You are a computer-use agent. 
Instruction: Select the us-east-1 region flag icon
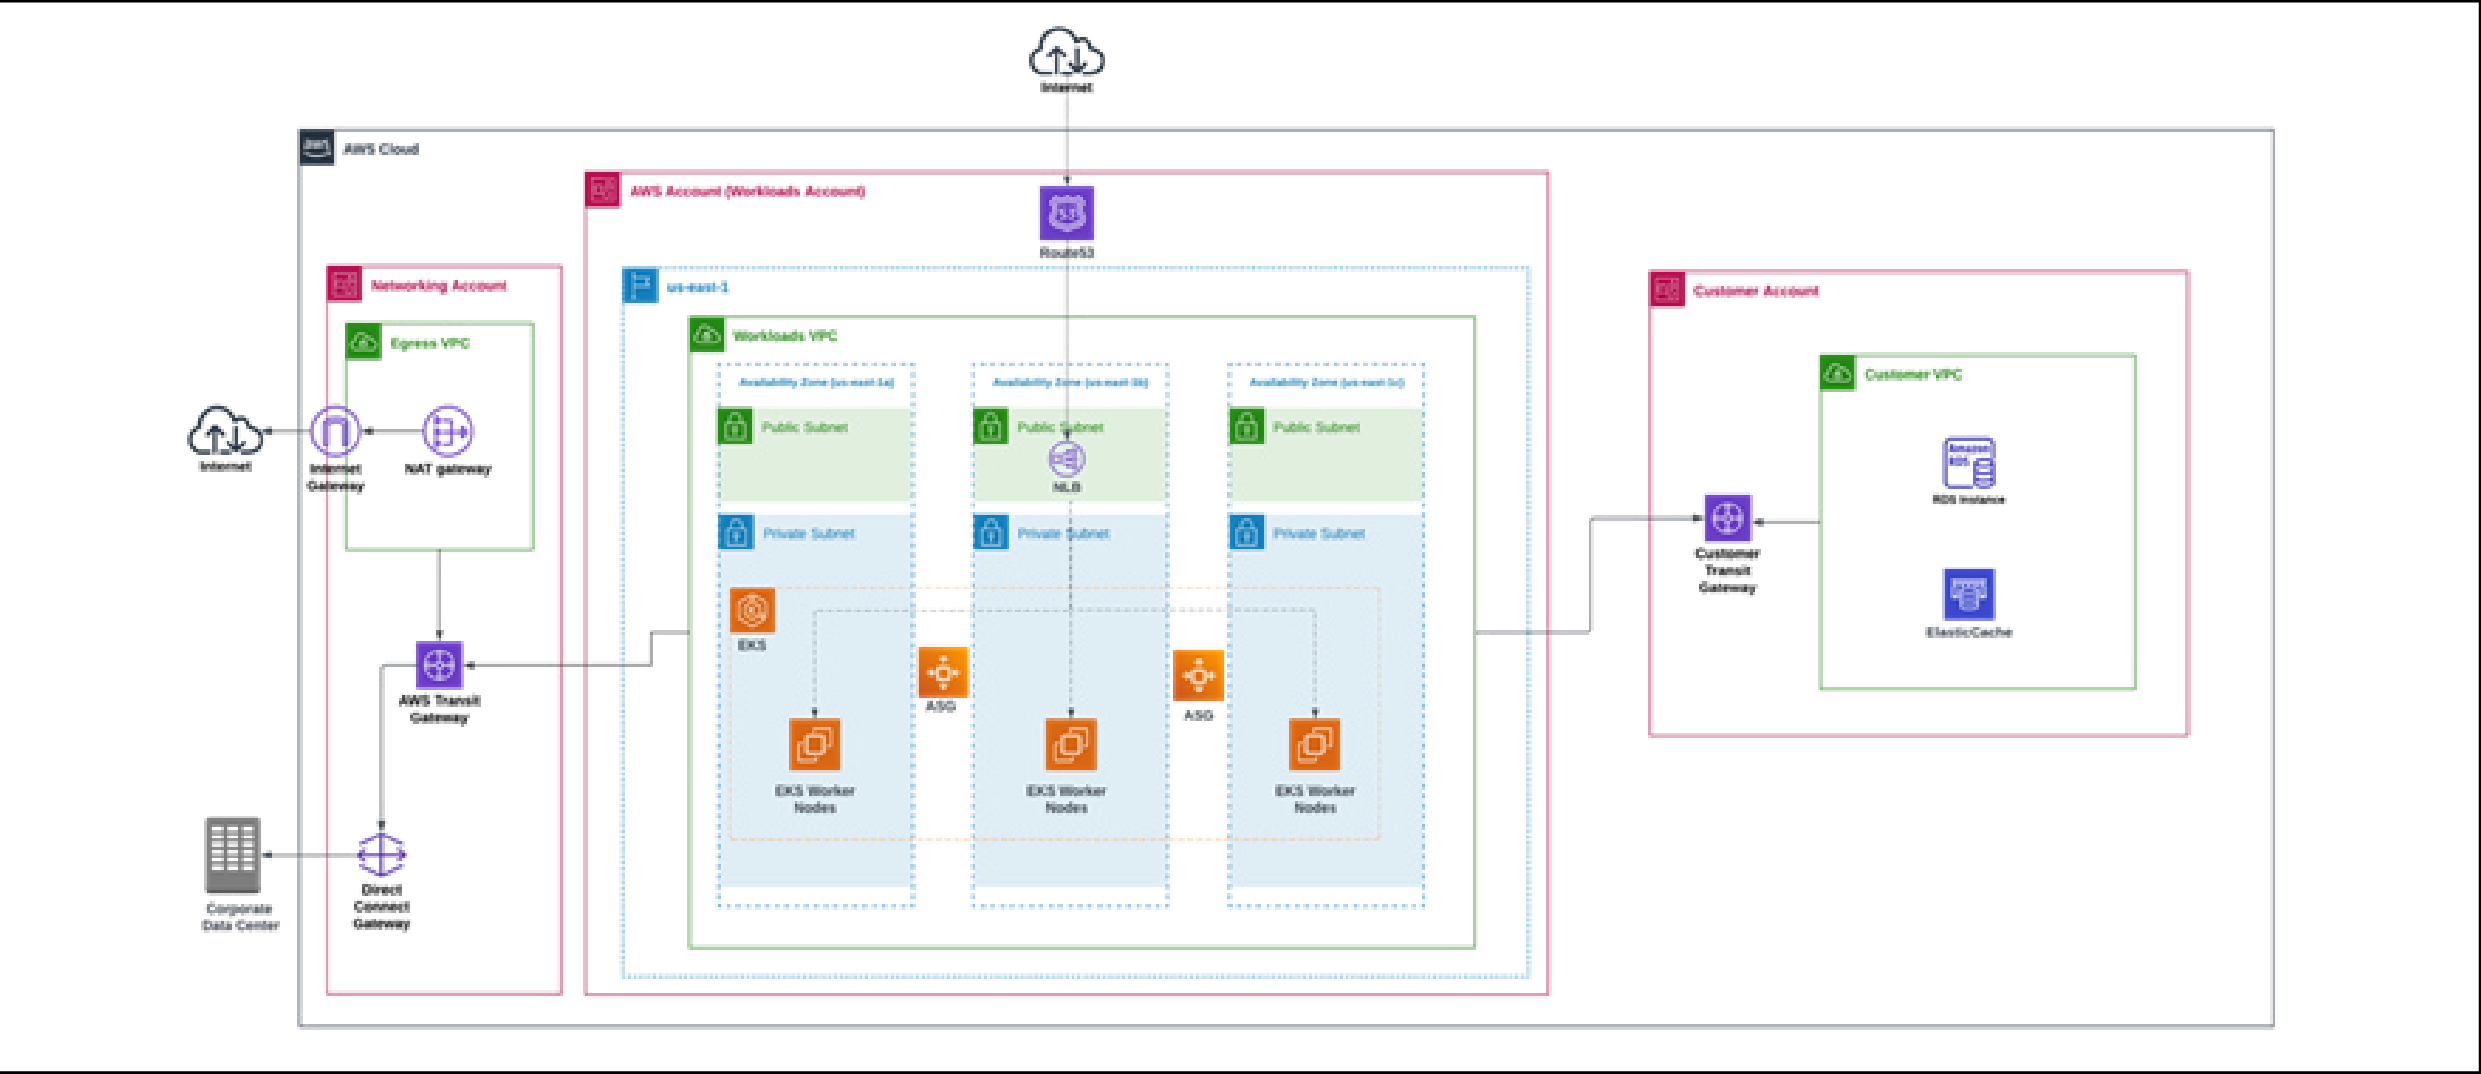pyautogui.click(x=640, y=286)
